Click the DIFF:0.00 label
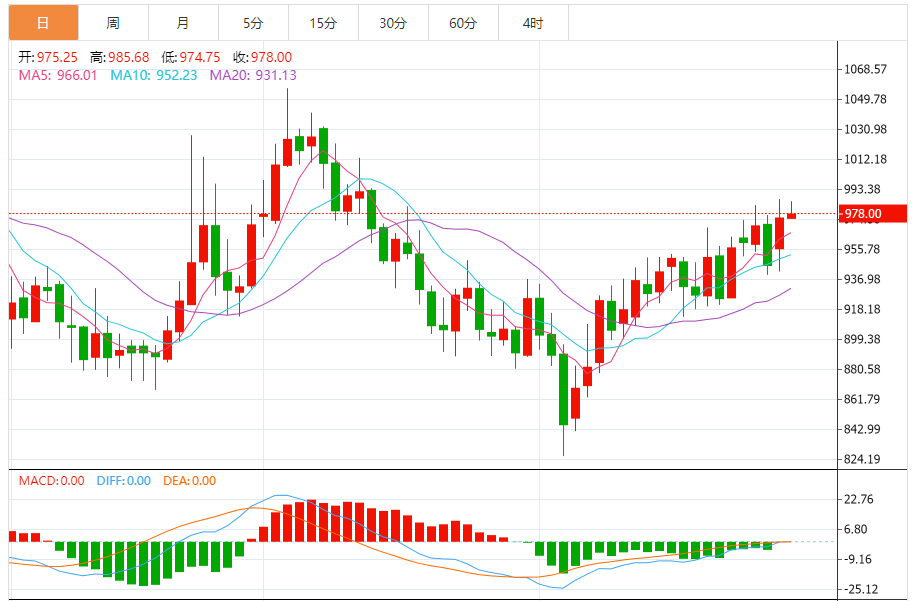 [x=123, y=480]
